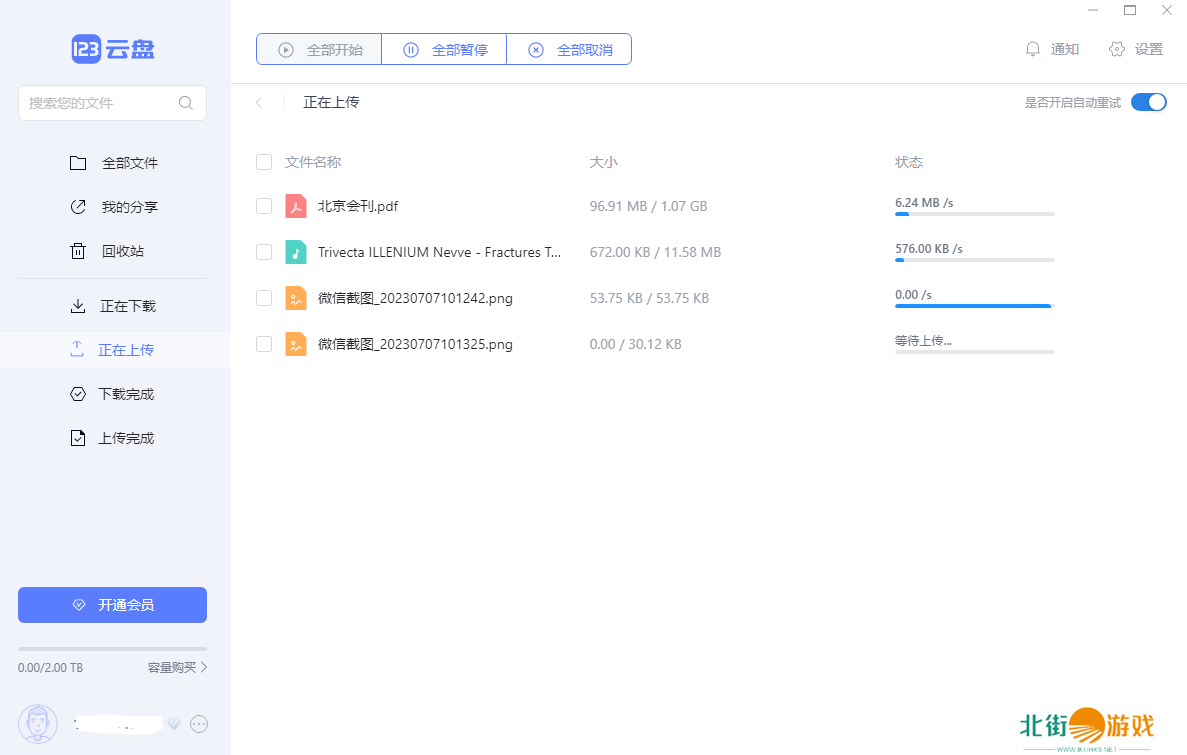Select checkbox for 微信截图_20230707101325.png

click(264, 344)
